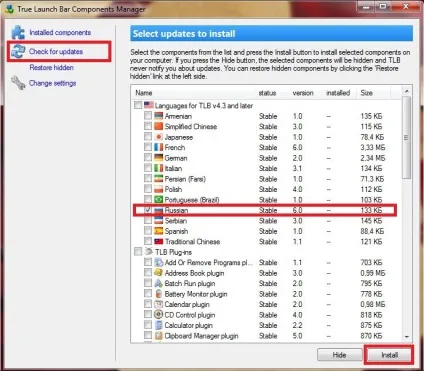Click the scroll down arrow of the list
424x371 pixels.
coord(406,337)
